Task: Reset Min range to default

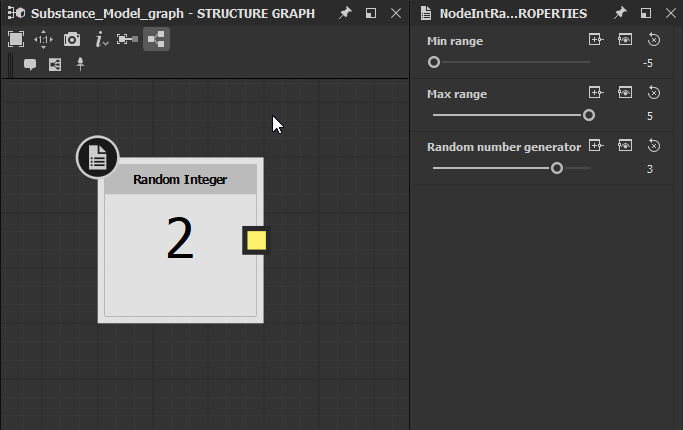Action: tap(653, 40)
